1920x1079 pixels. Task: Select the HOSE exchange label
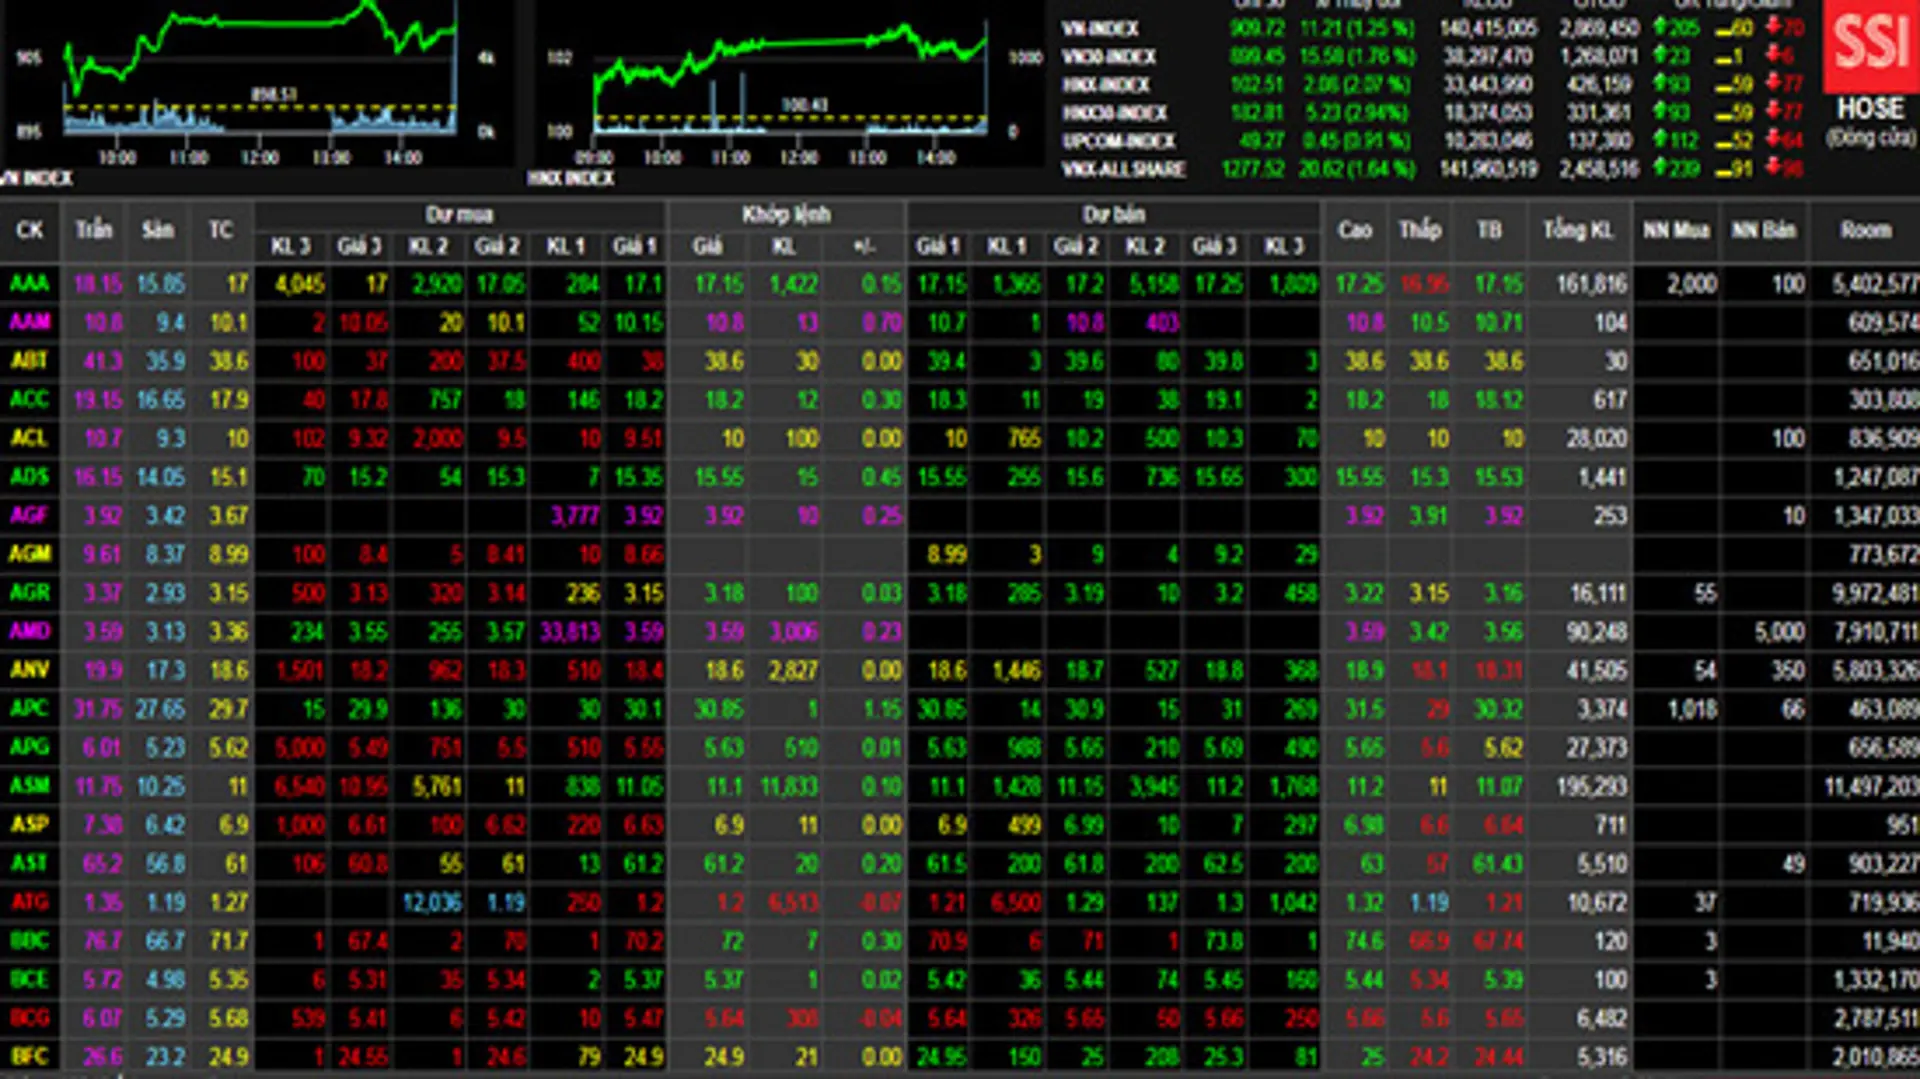[1870, 109]
